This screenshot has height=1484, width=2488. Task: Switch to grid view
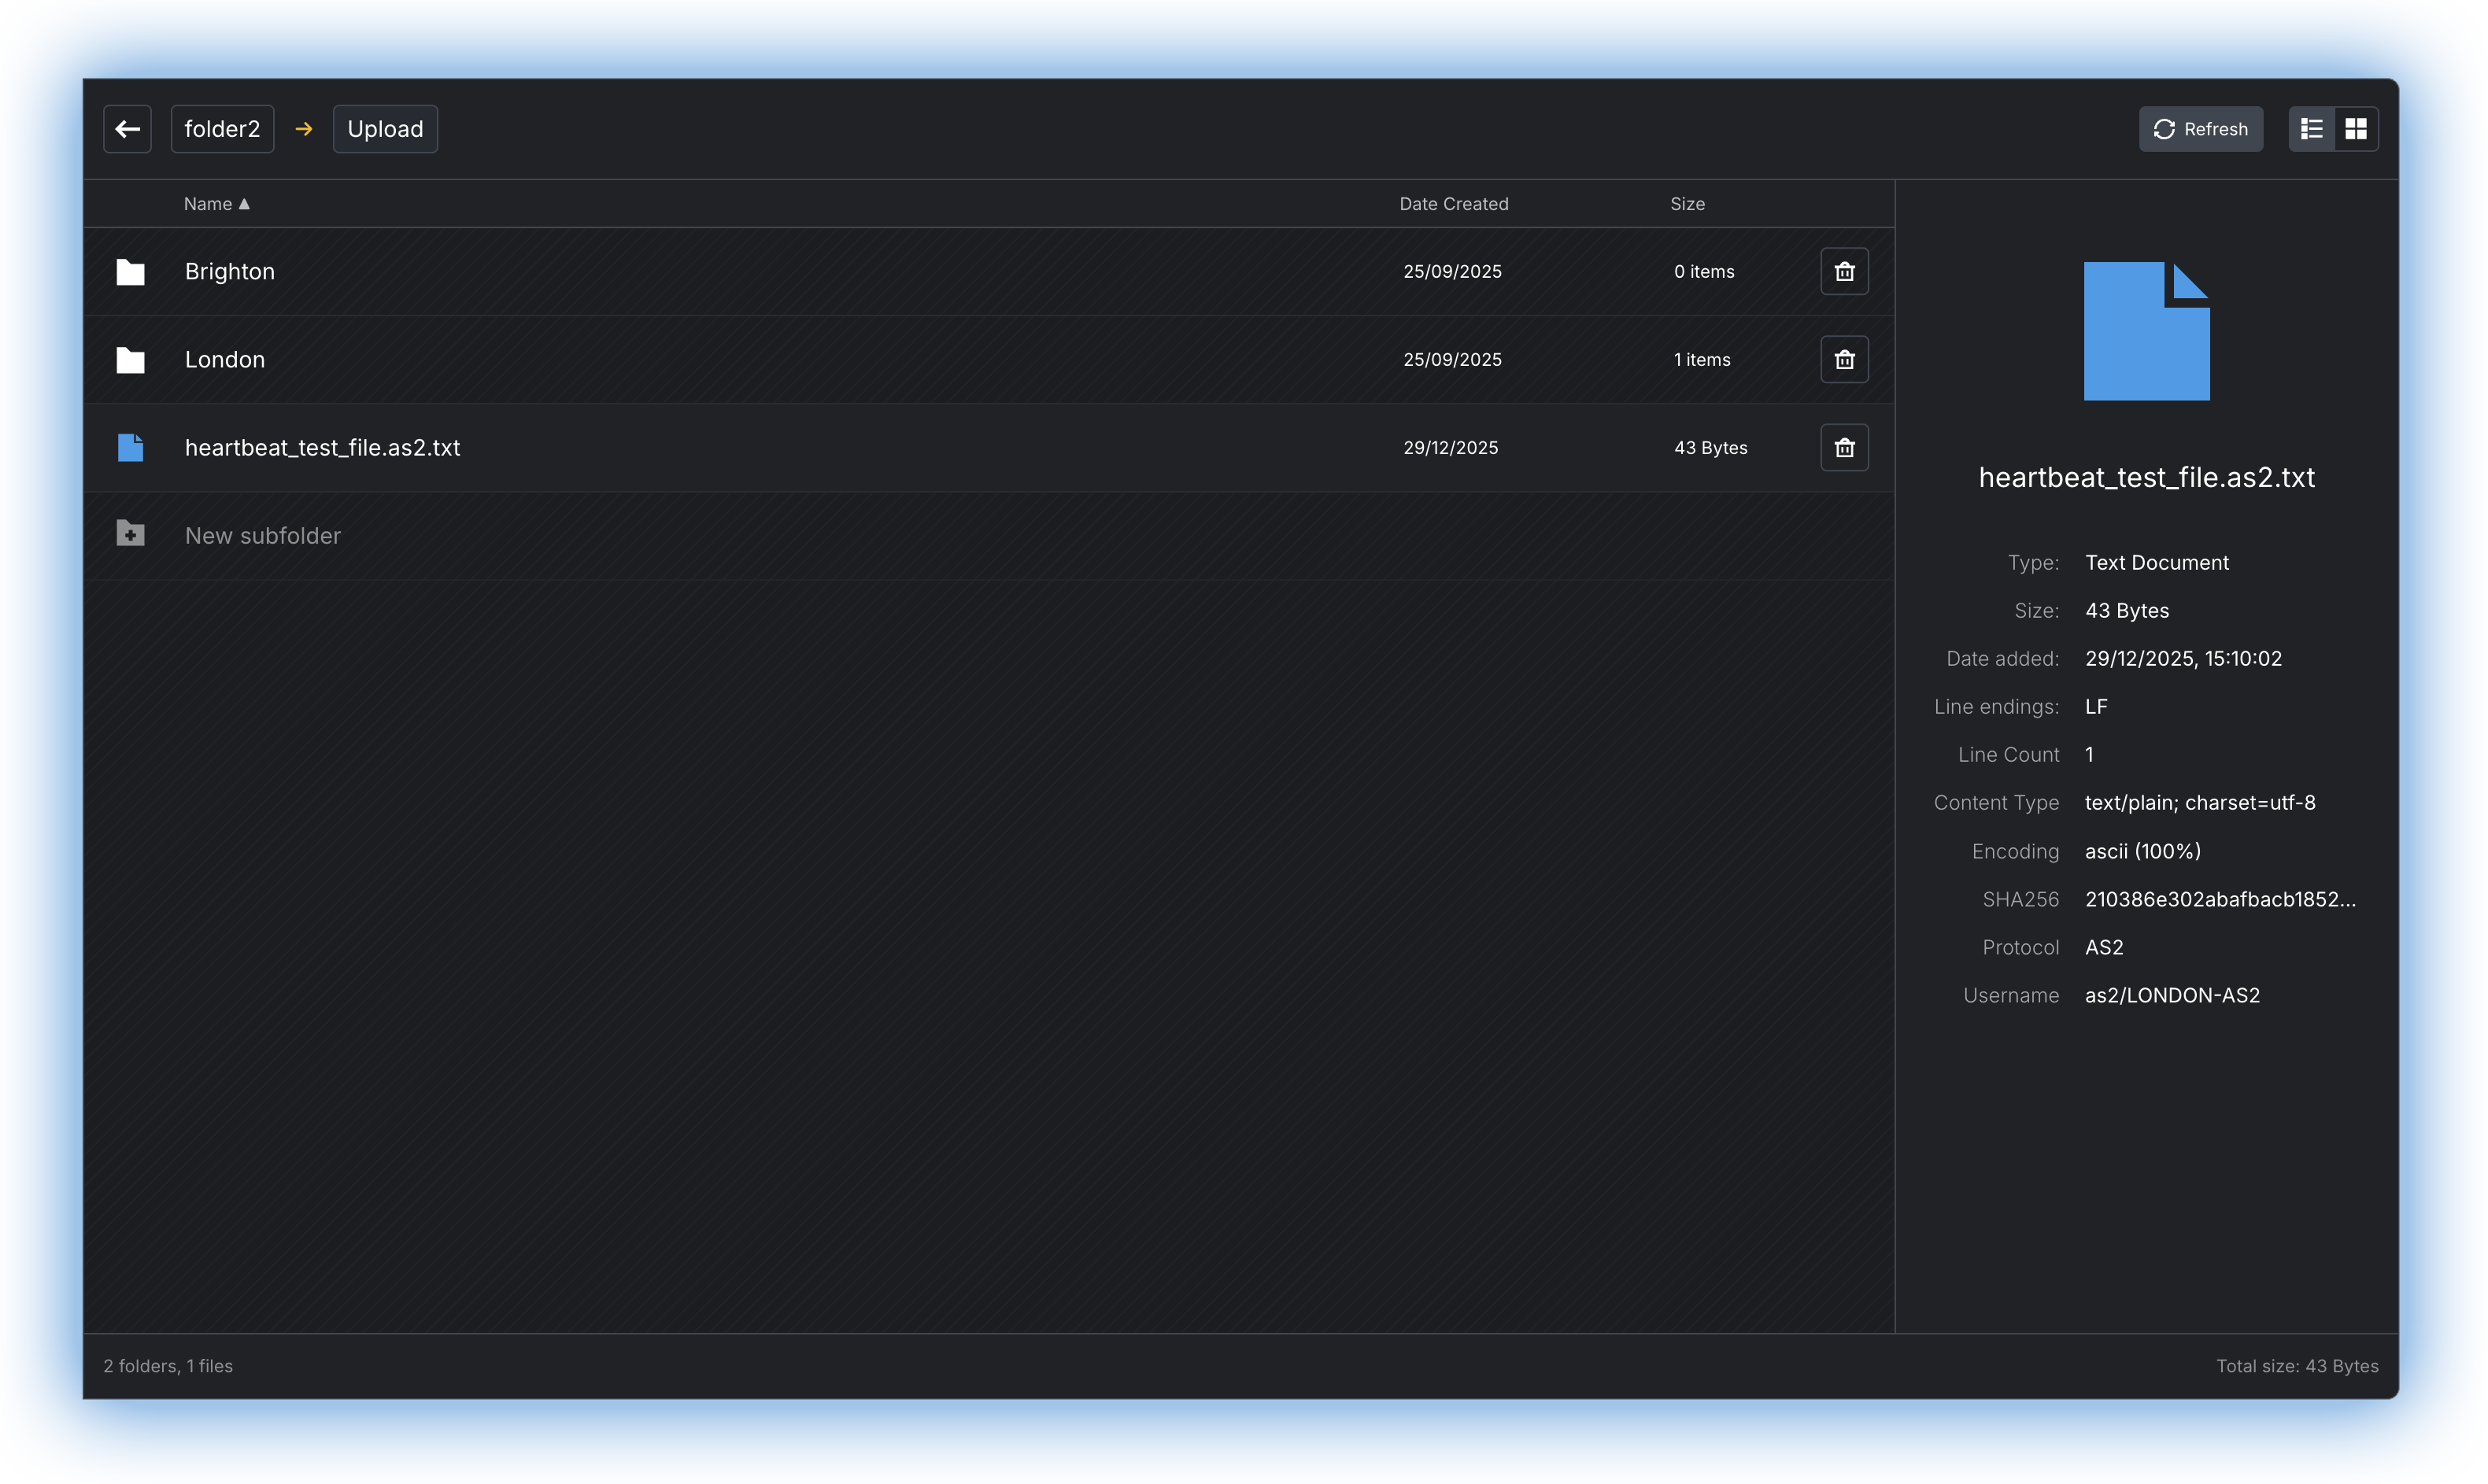point(2356,129)
